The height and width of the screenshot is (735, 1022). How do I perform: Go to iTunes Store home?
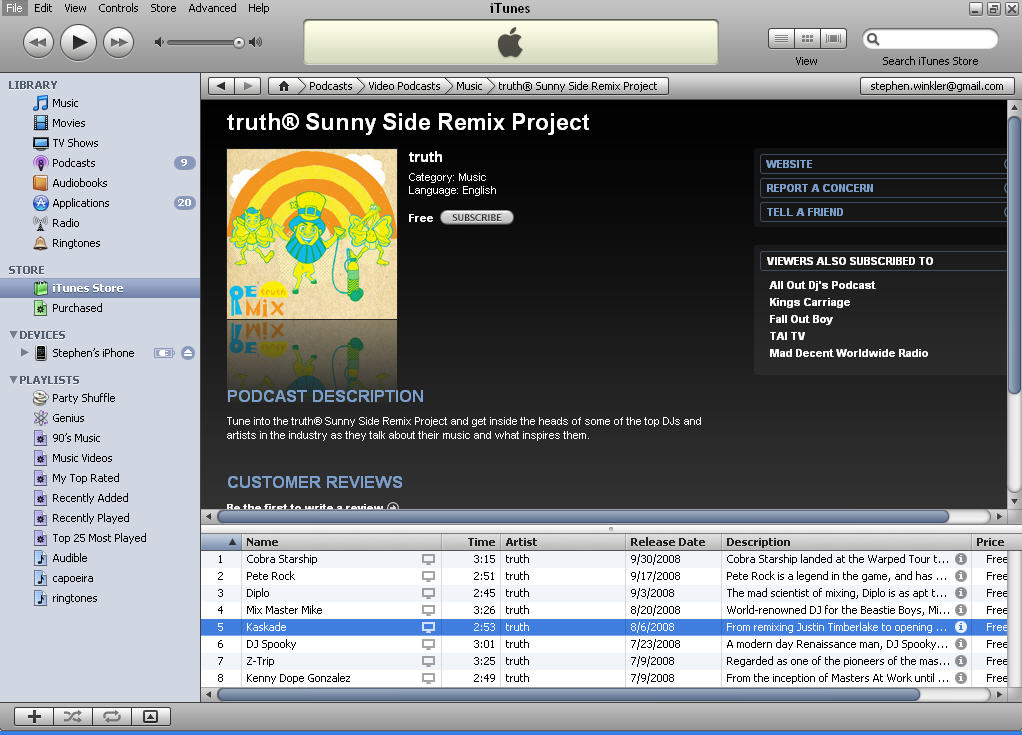click(284, 86)
